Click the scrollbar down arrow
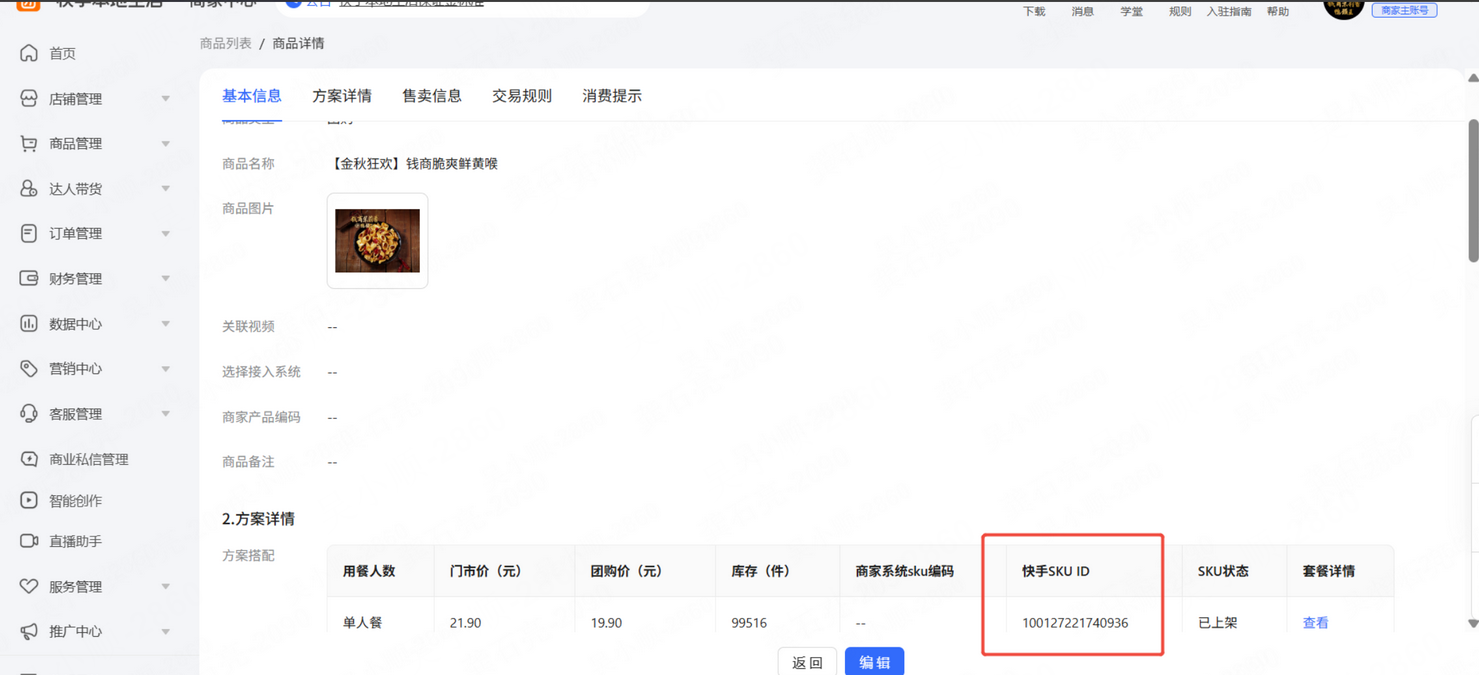 pyautogui.click(x=1472, y=623)
